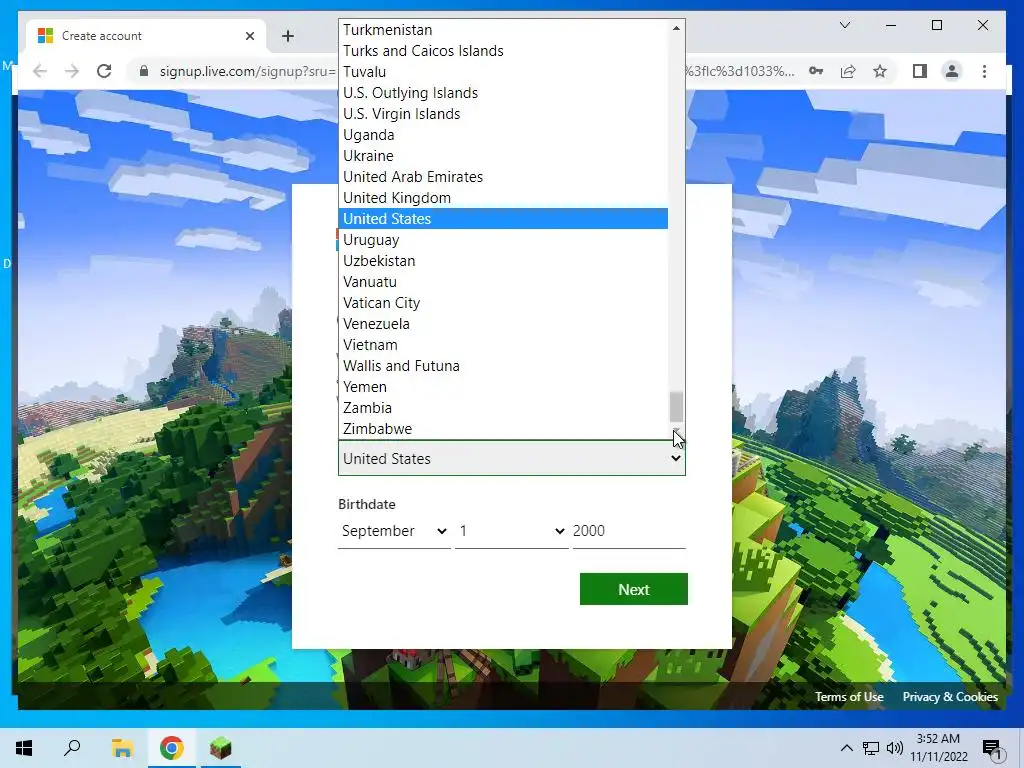1024x768 pixels.
Task: Open Chrome profile avatar
Action: click(x=952, y=71)
